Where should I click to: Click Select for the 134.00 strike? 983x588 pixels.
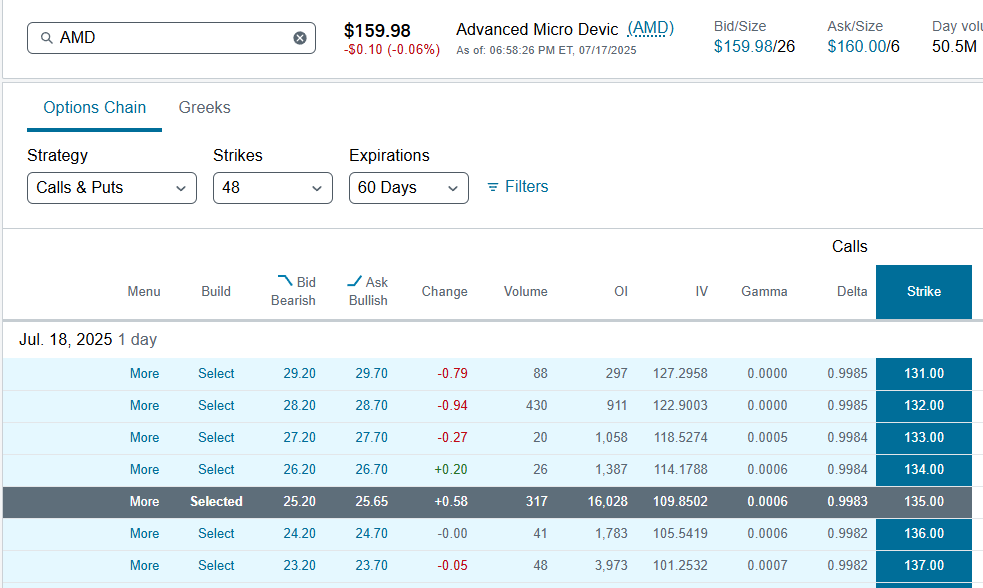pyautogui.click(x=216, y=470)
